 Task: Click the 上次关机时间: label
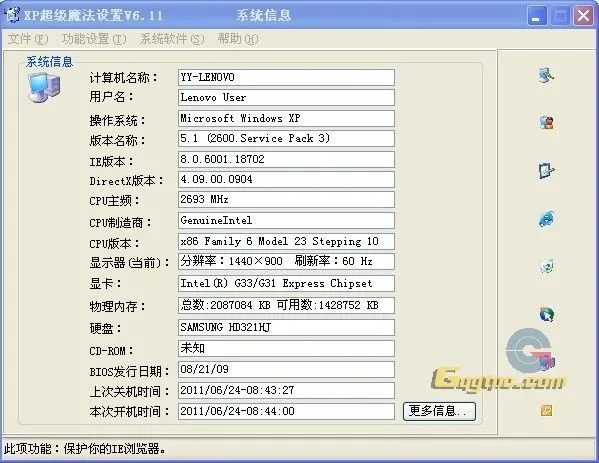130,392
